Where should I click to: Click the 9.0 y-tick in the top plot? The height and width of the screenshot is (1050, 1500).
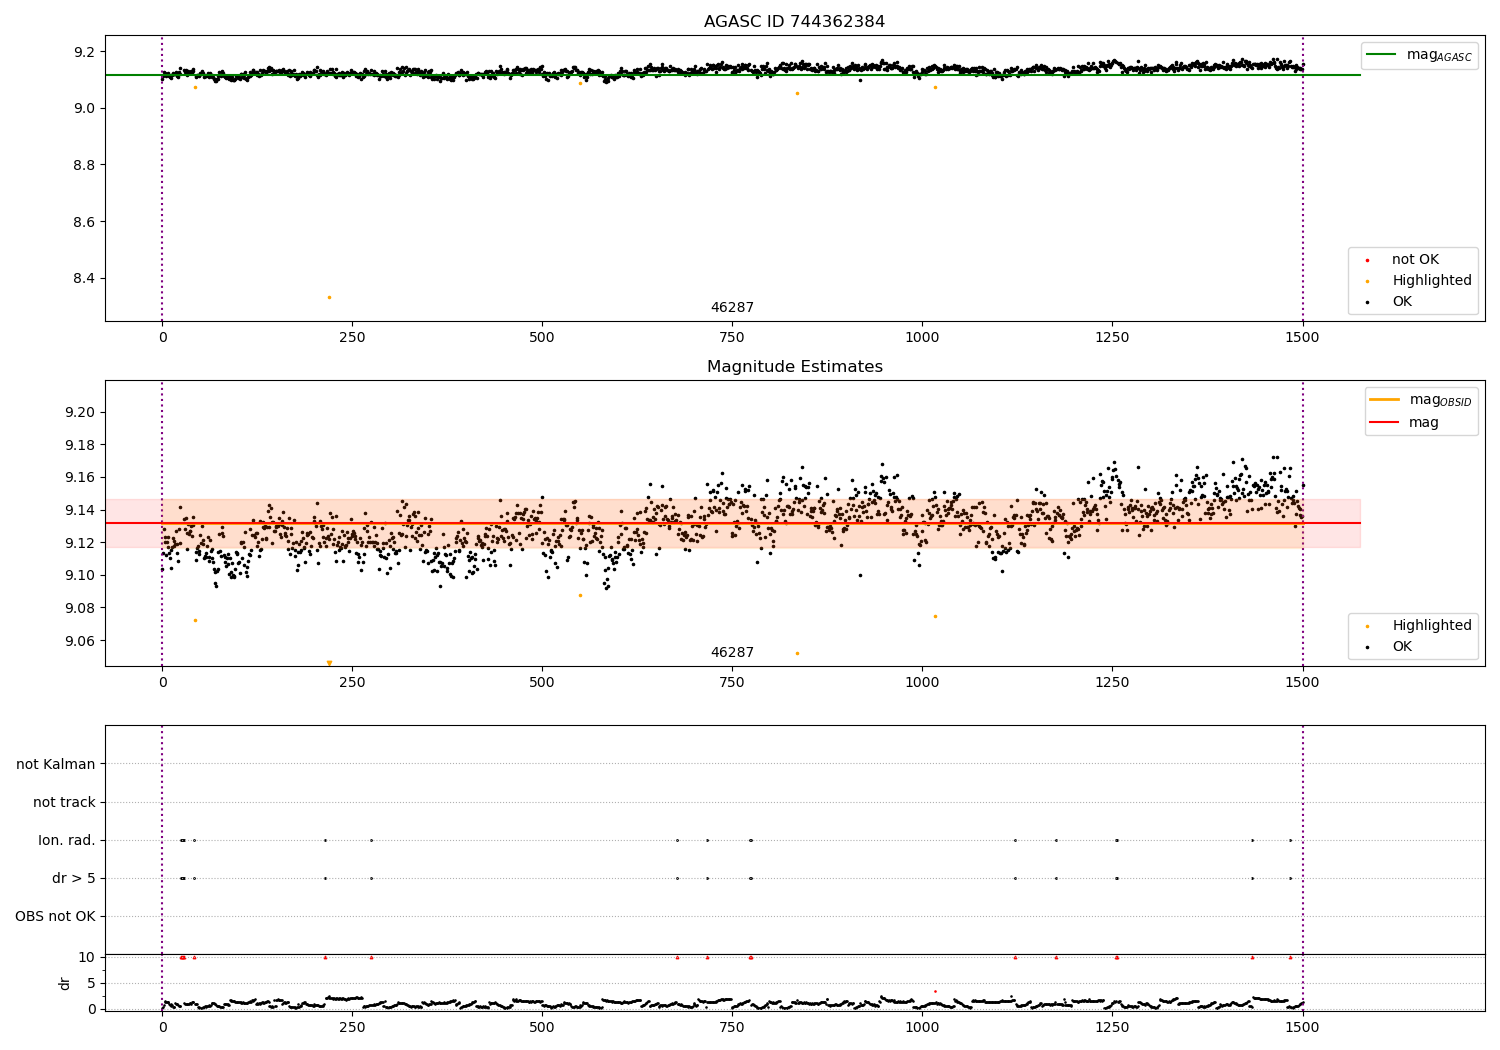click(x=84, y=108)
